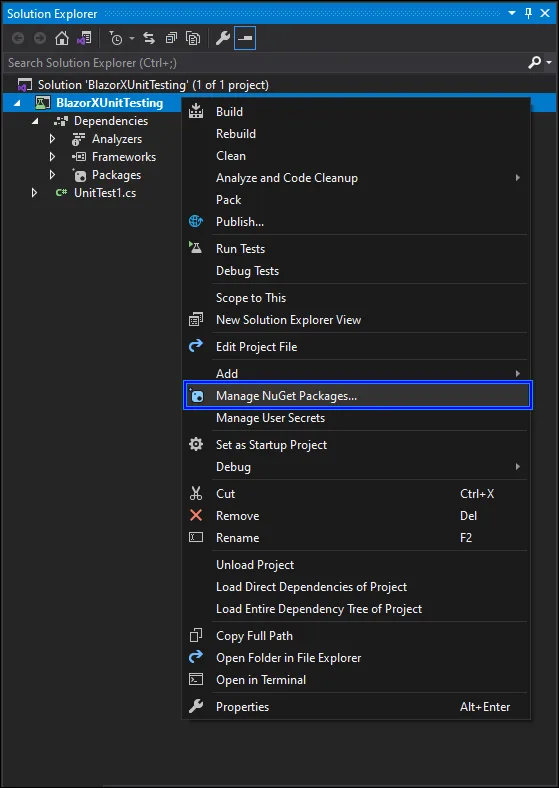Choose Manage NuGet Packages...

pyautogui.click(x=357, y=396)
